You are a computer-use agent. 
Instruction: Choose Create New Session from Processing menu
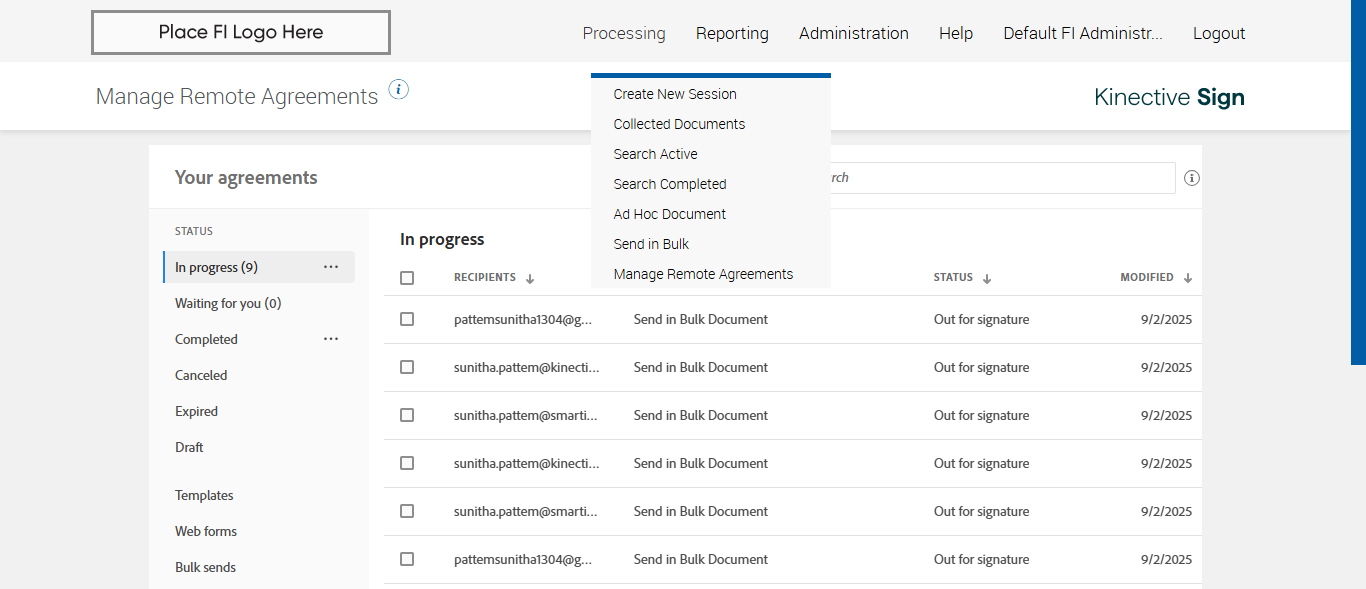pyautogui.click(x=675, y=94)
